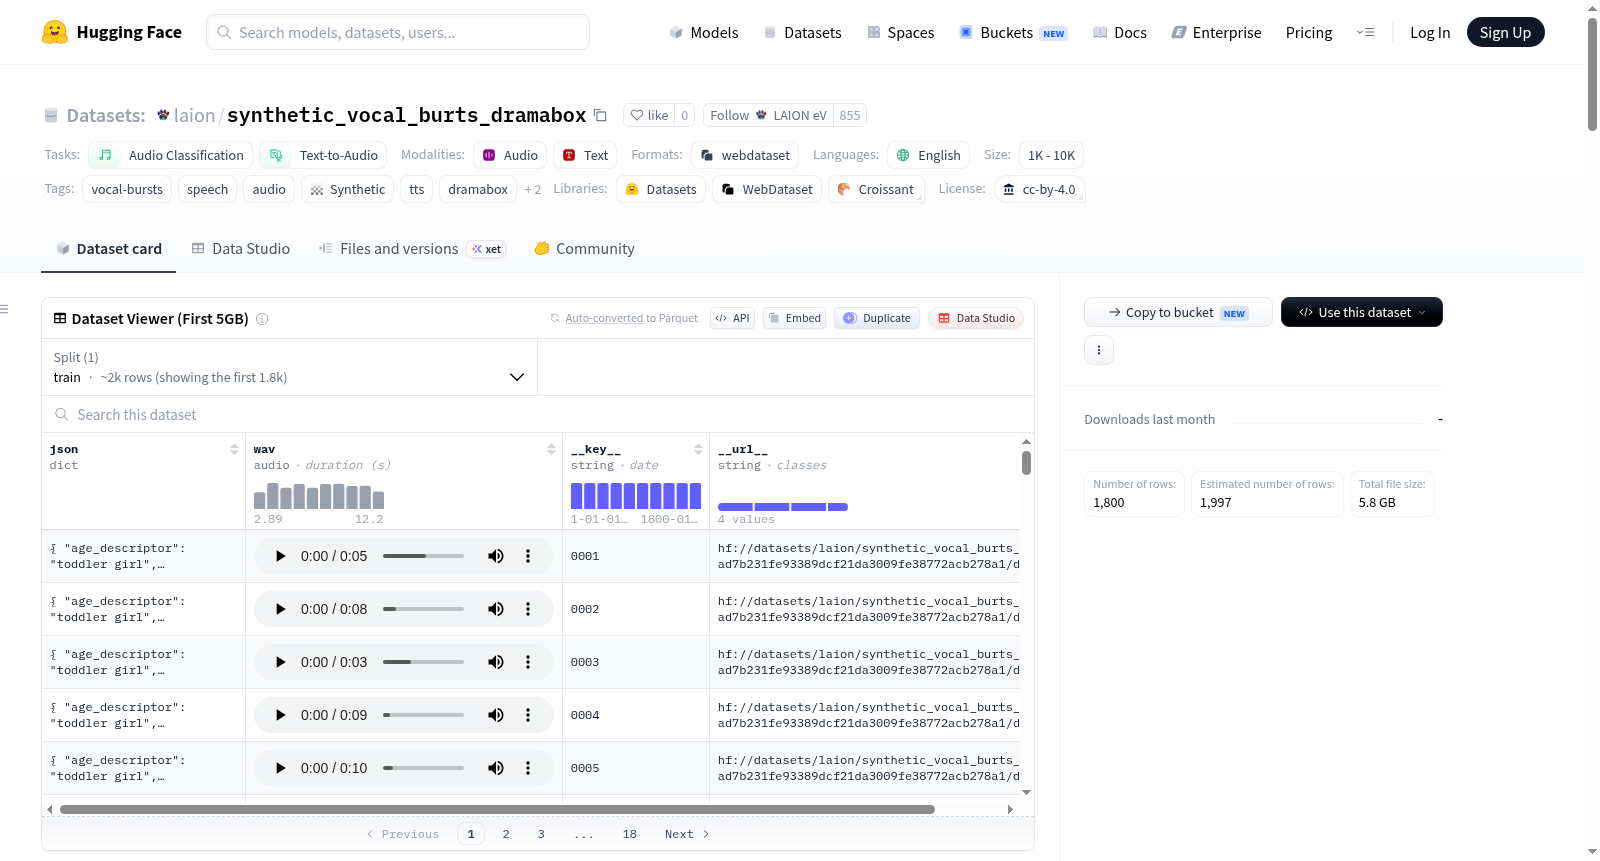
Task: Expand the left sidebar menu icon
Action: coord(4,309)
